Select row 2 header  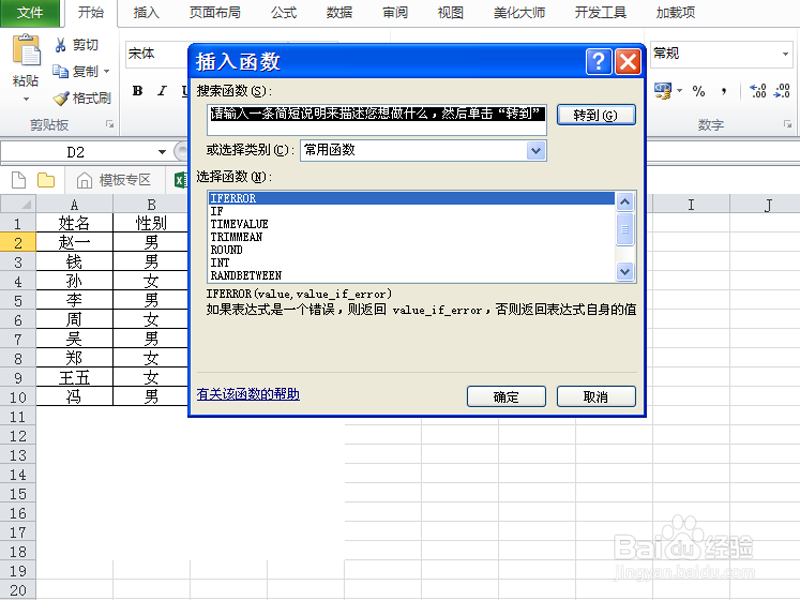18,242
